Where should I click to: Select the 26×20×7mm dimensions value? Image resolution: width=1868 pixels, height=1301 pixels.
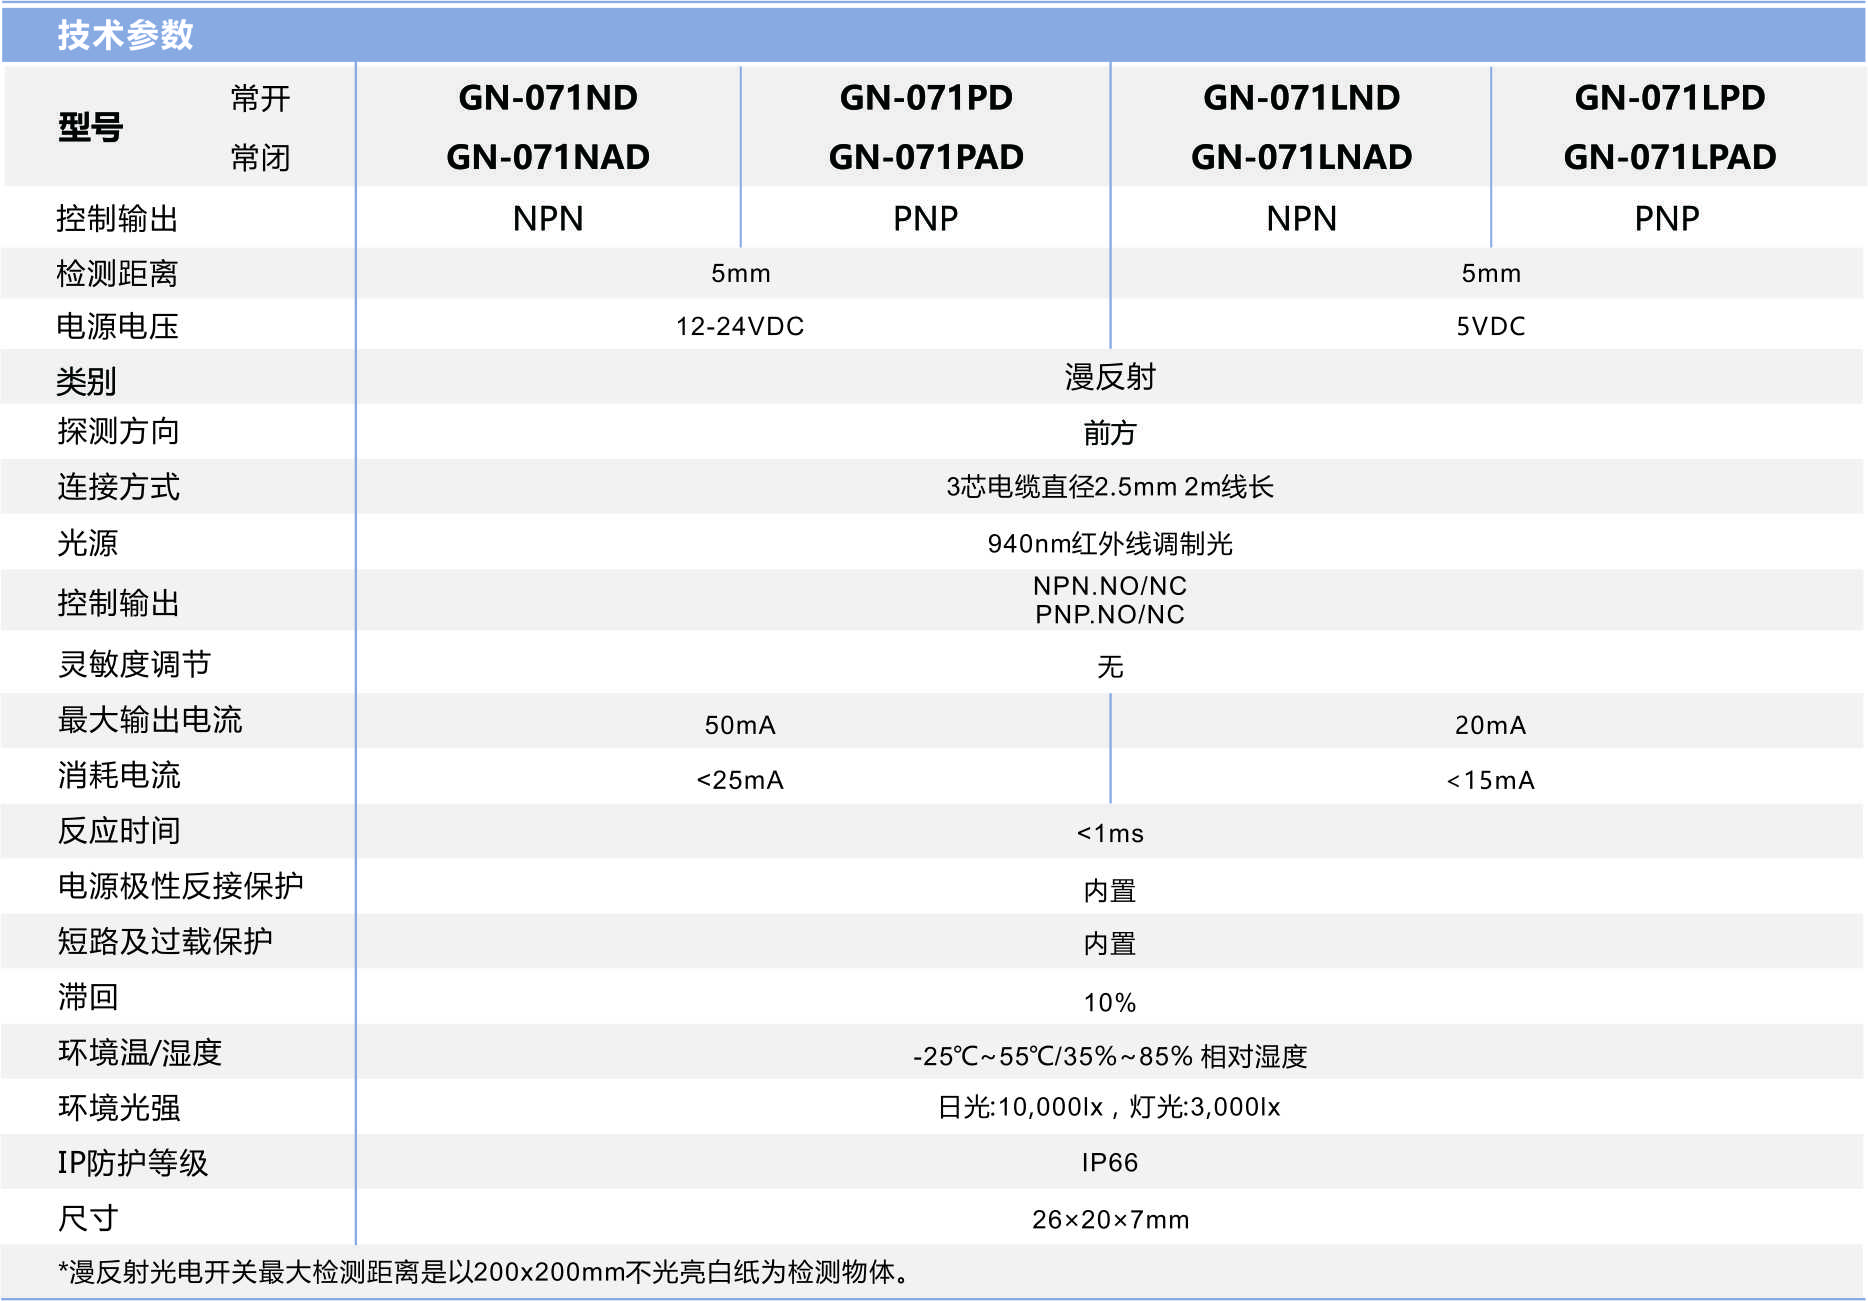[x=1110, y=1220]
